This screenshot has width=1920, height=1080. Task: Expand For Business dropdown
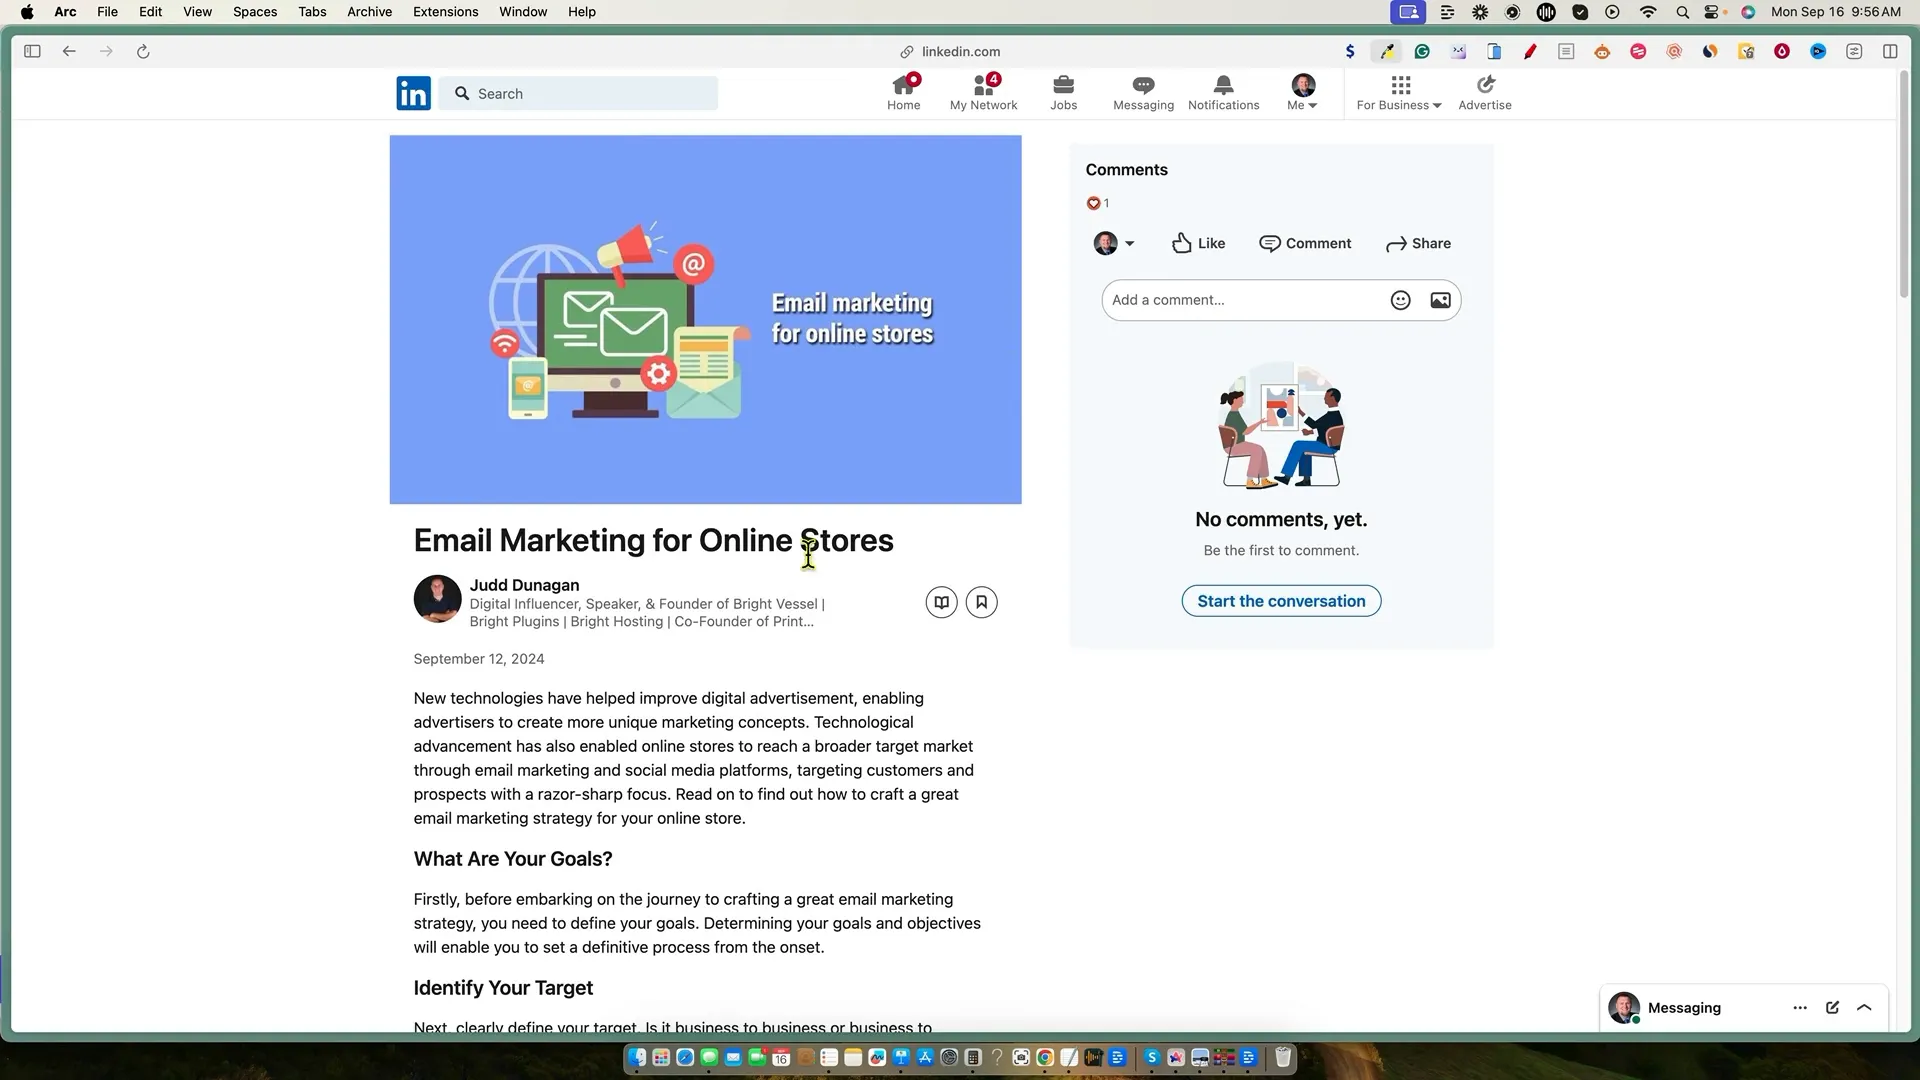[x=1398, y=92]
